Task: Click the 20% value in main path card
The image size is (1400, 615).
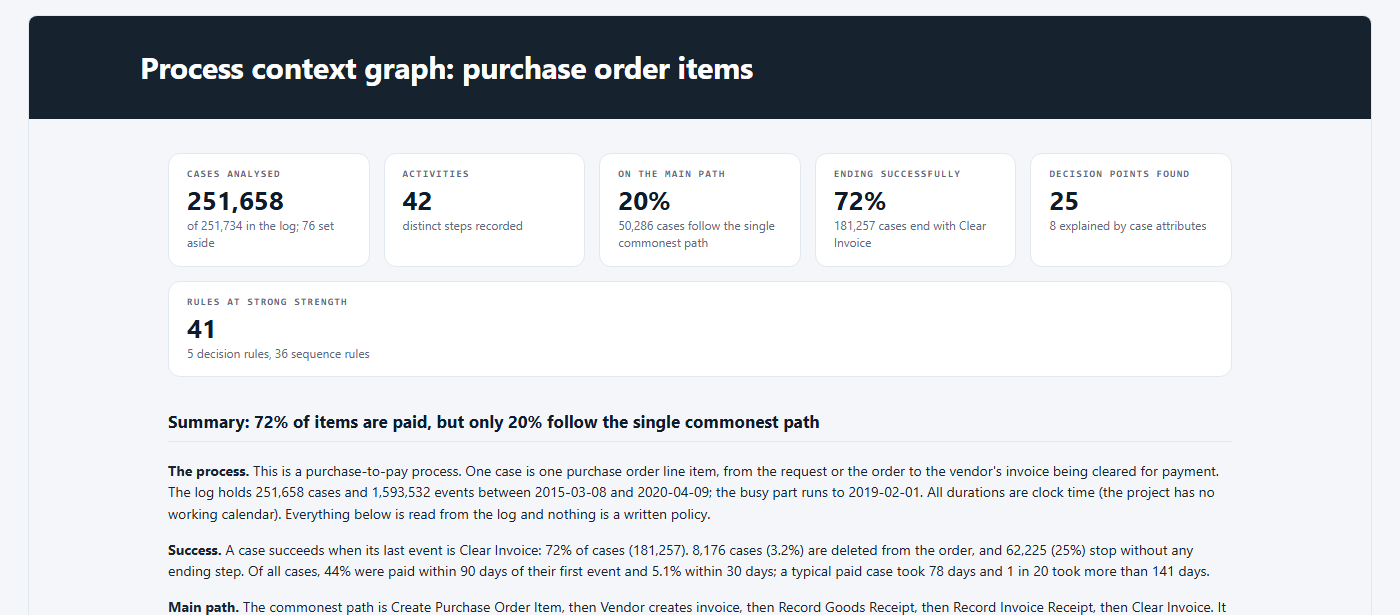Action: (x=644, y=201)
